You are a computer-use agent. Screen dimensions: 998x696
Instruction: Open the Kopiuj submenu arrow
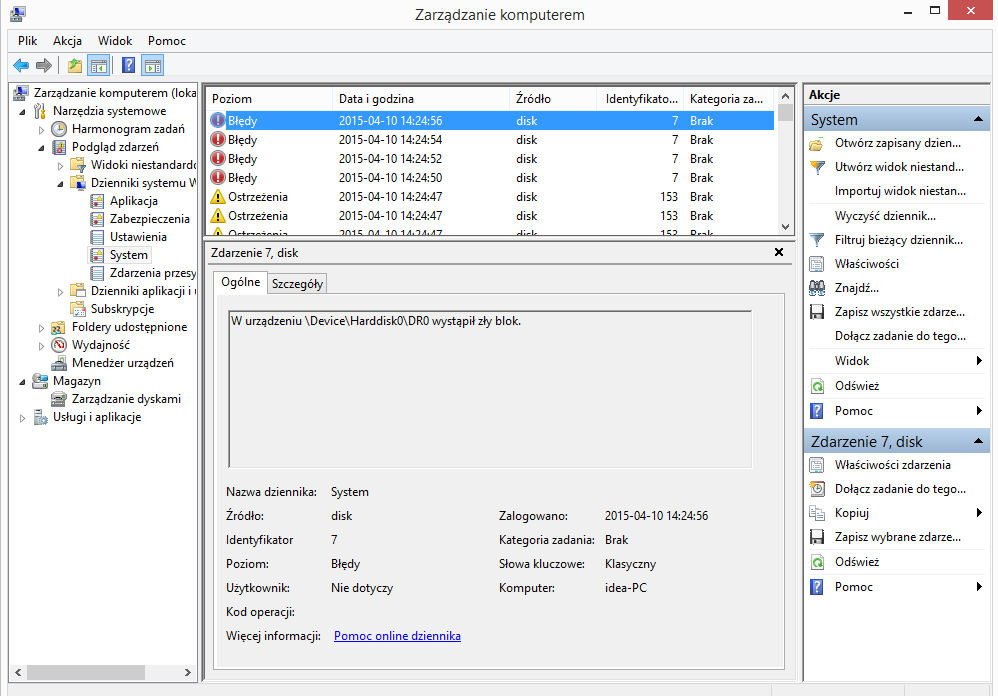click(979, 513)
